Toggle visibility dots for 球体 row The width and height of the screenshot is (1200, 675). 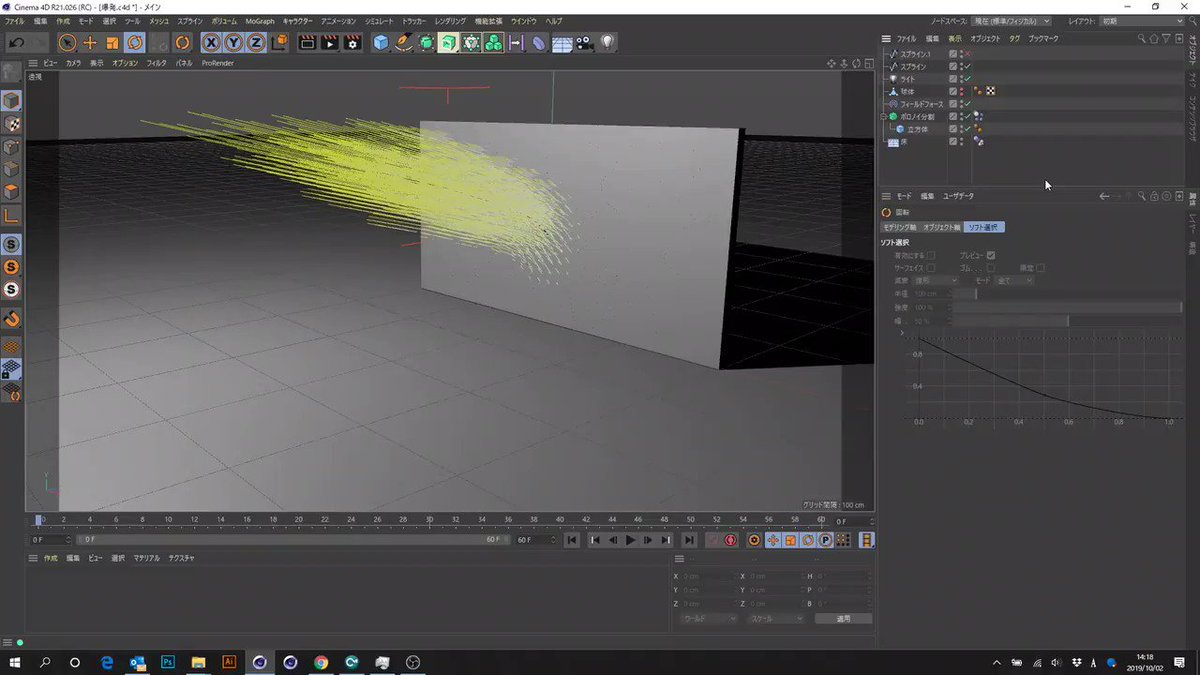tap(962, 91)
